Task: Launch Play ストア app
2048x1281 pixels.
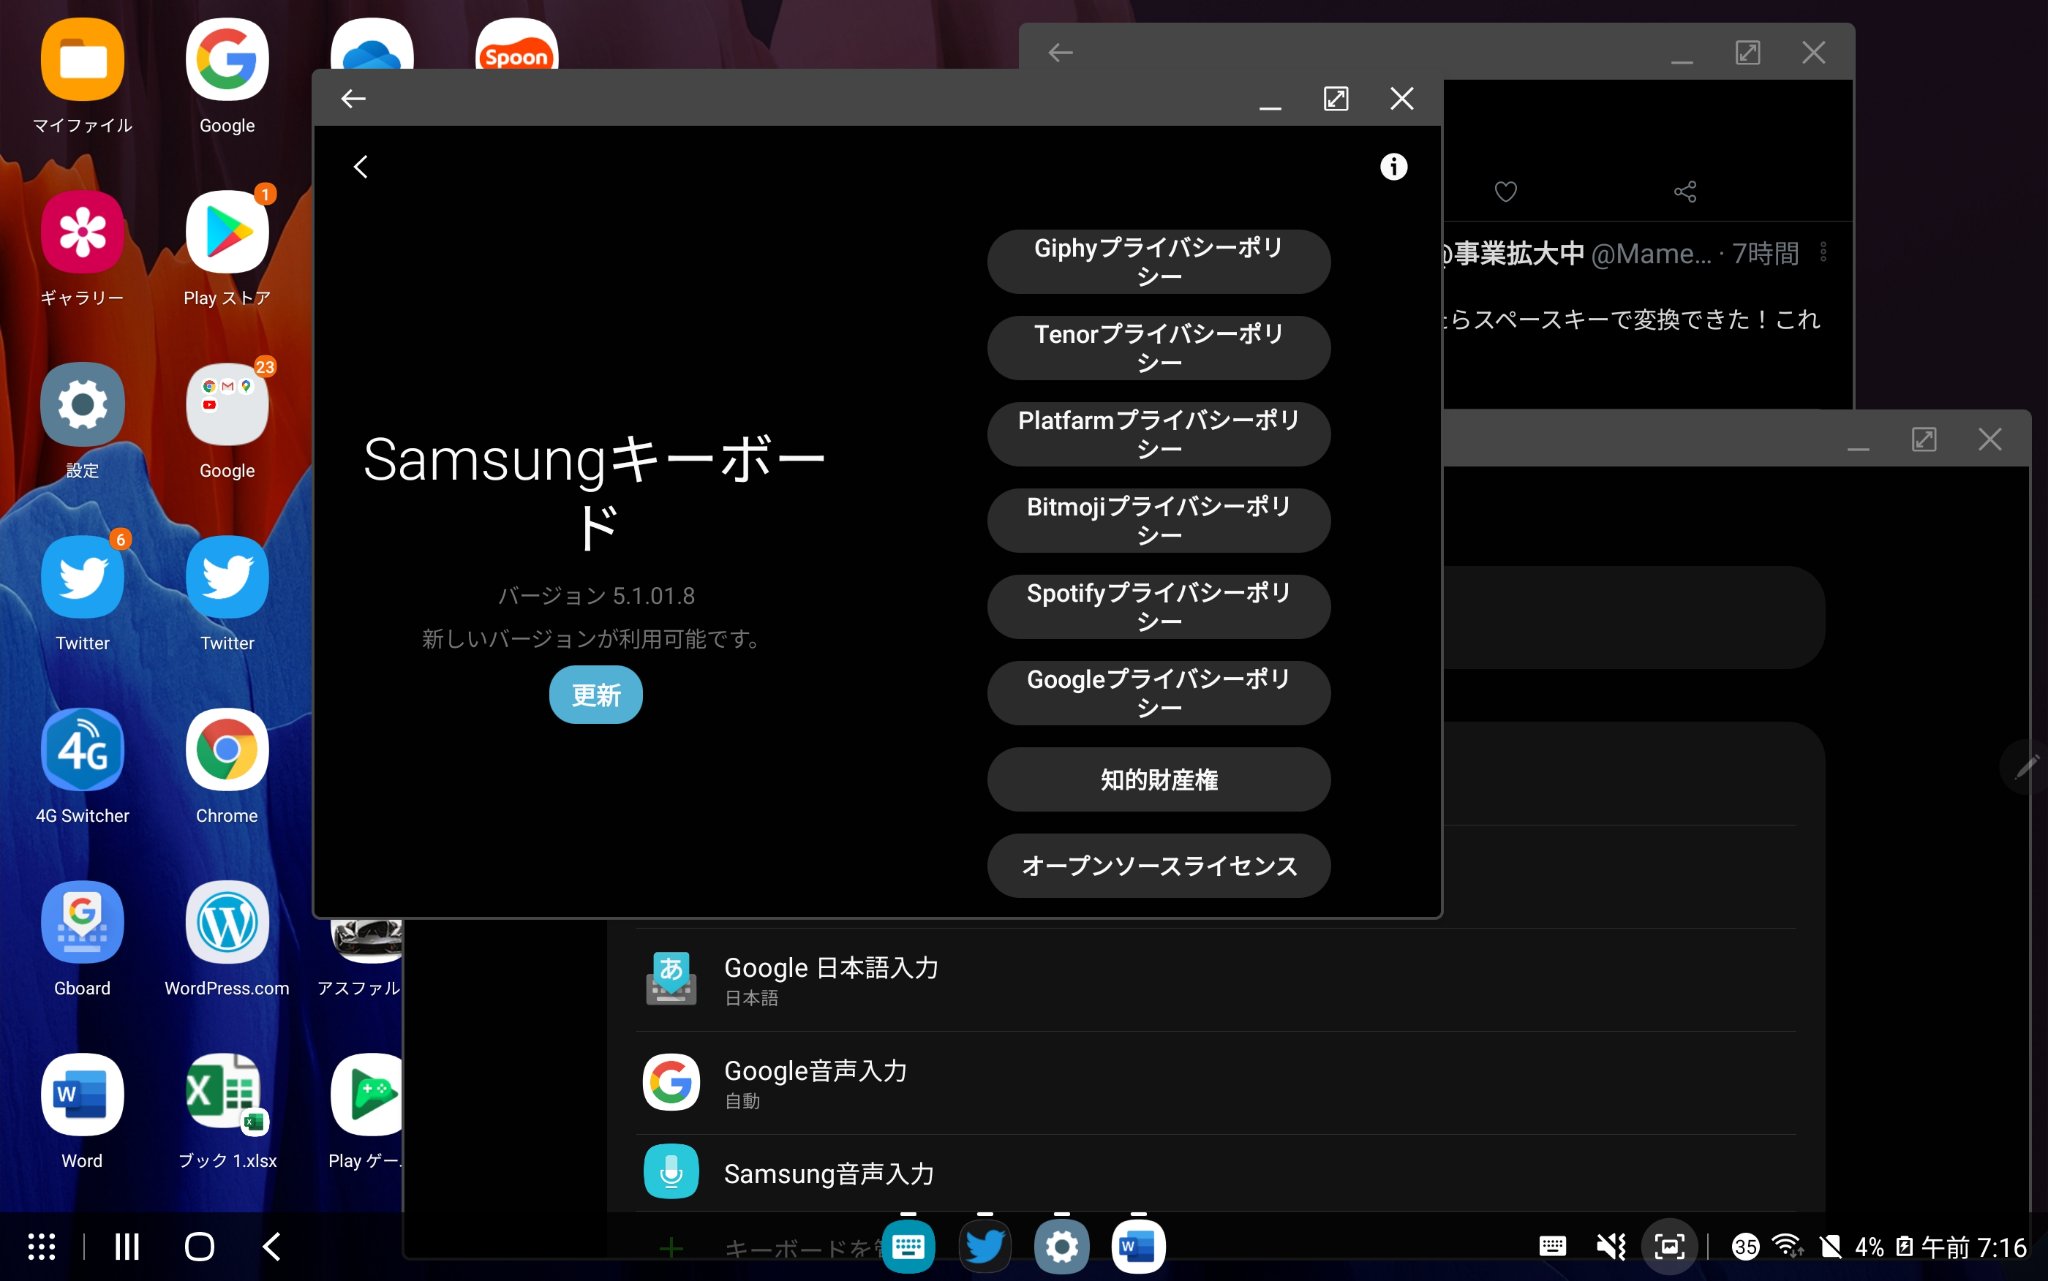Action: (x=227, y=232)
